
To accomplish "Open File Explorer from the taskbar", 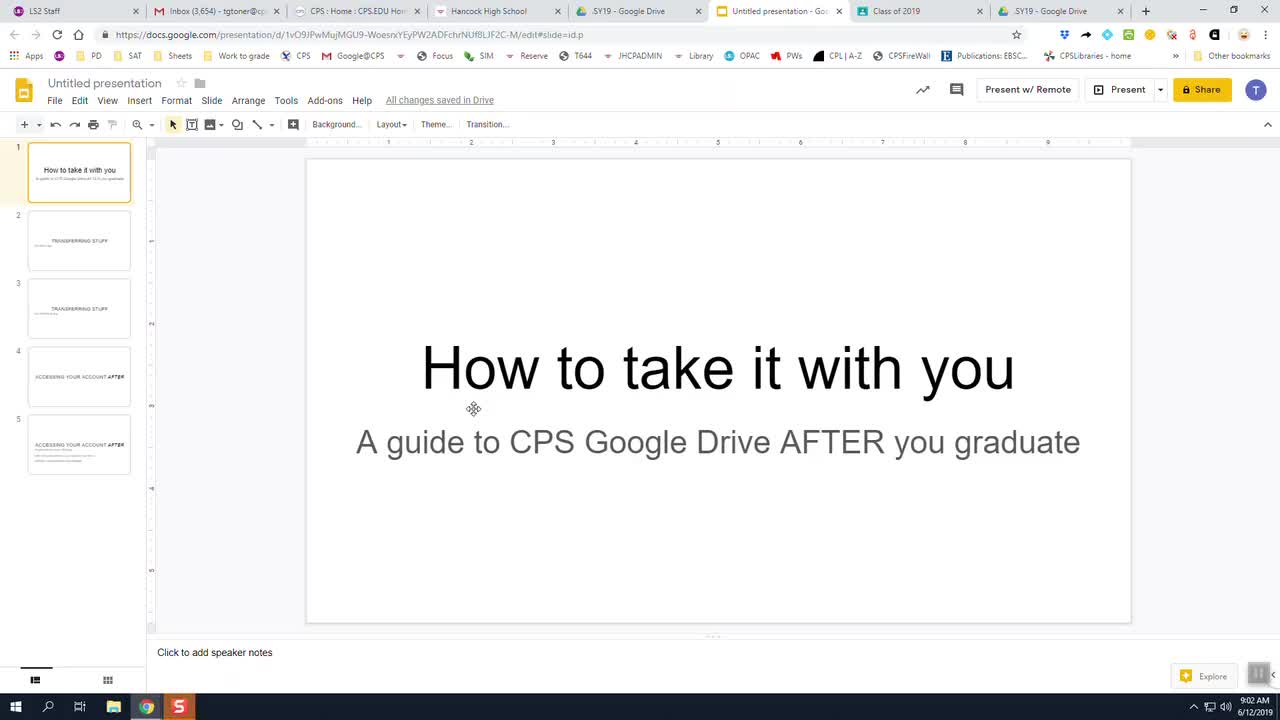I will point(114,707).
